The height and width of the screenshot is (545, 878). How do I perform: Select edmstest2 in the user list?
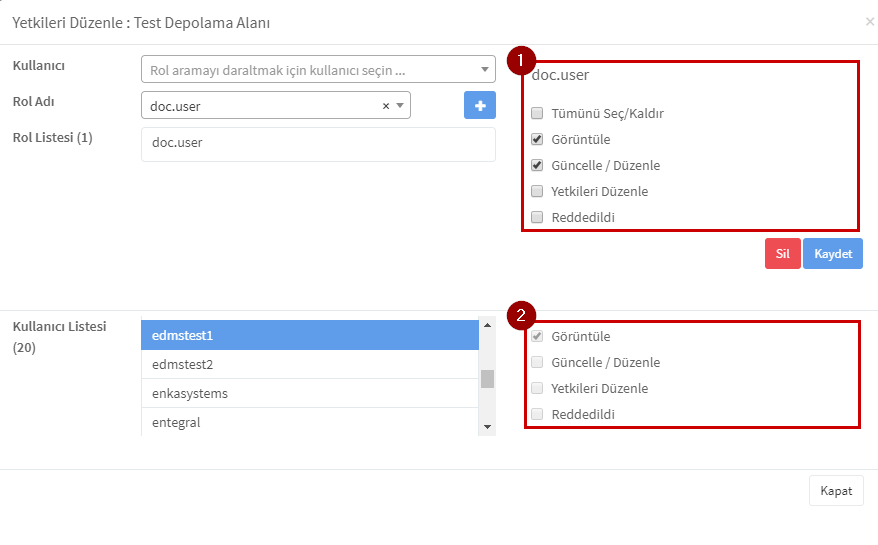pos(310,365)
